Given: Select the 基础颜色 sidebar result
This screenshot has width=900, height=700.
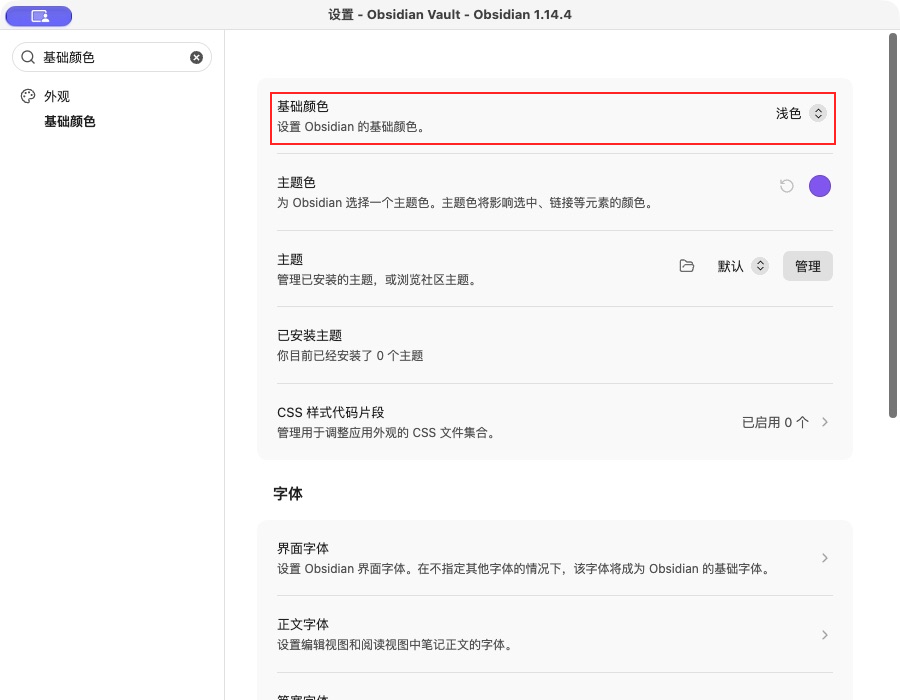Looking at the screenshot, I should 69,122.
